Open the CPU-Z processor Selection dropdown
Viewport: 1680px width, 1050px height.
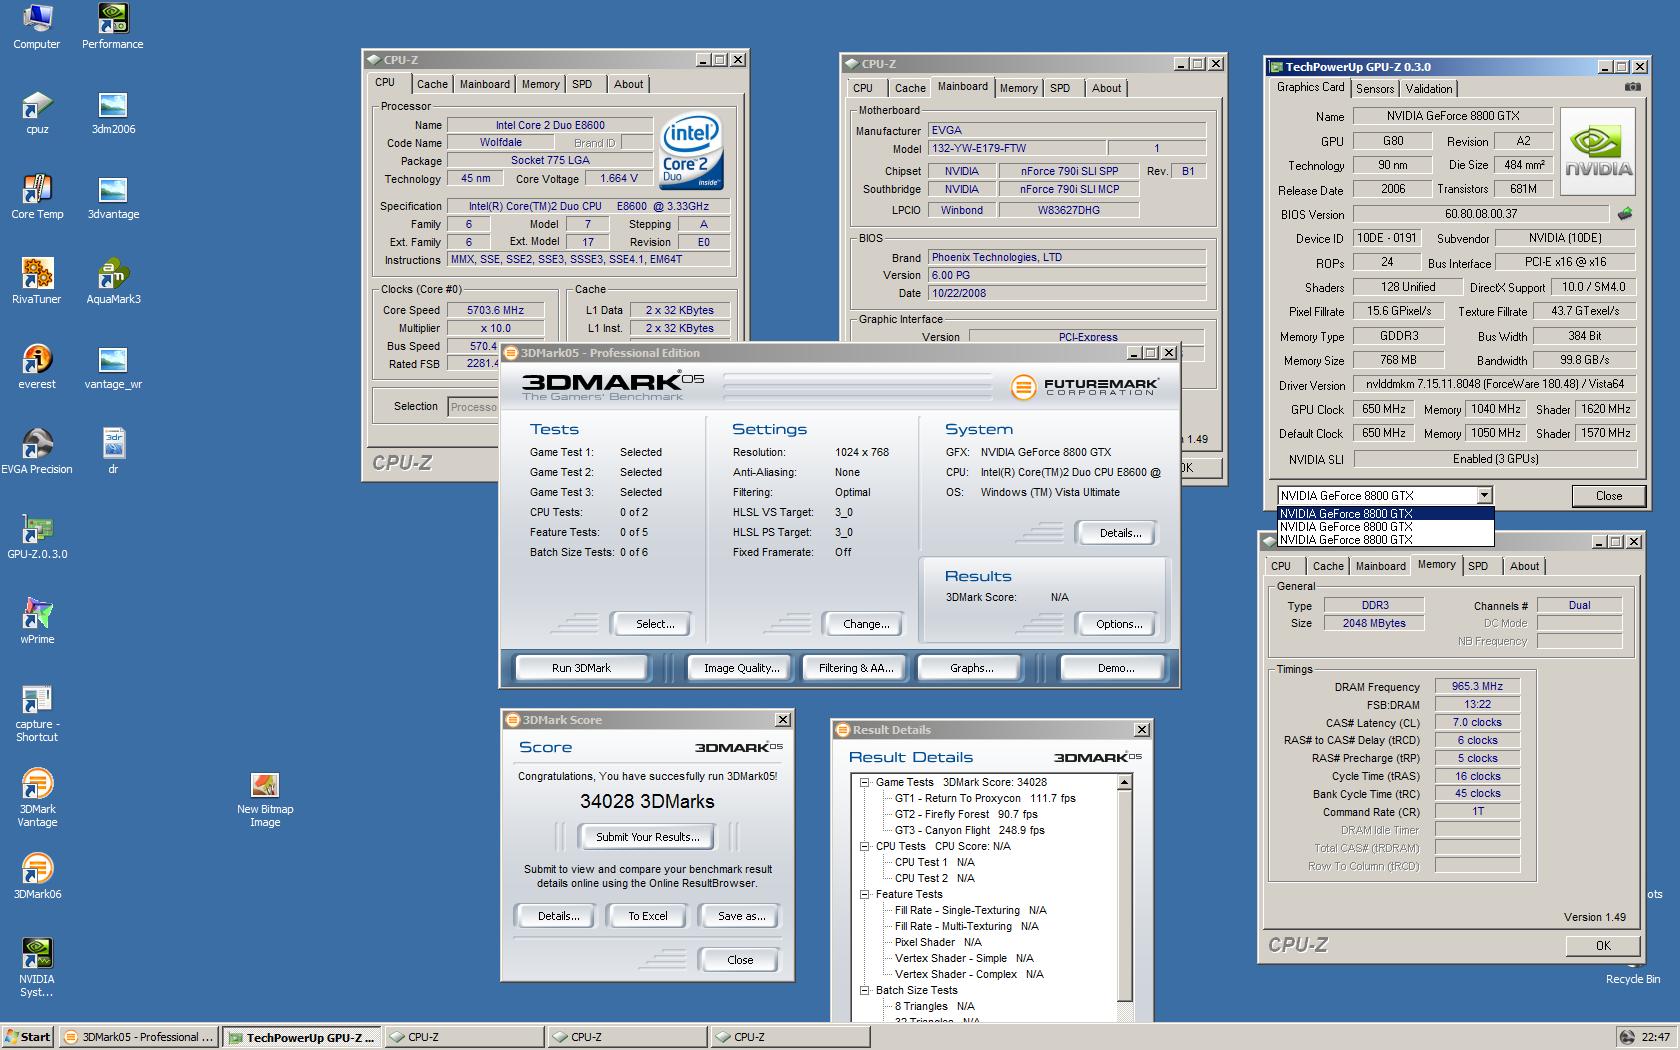click(x=473, y=407)
